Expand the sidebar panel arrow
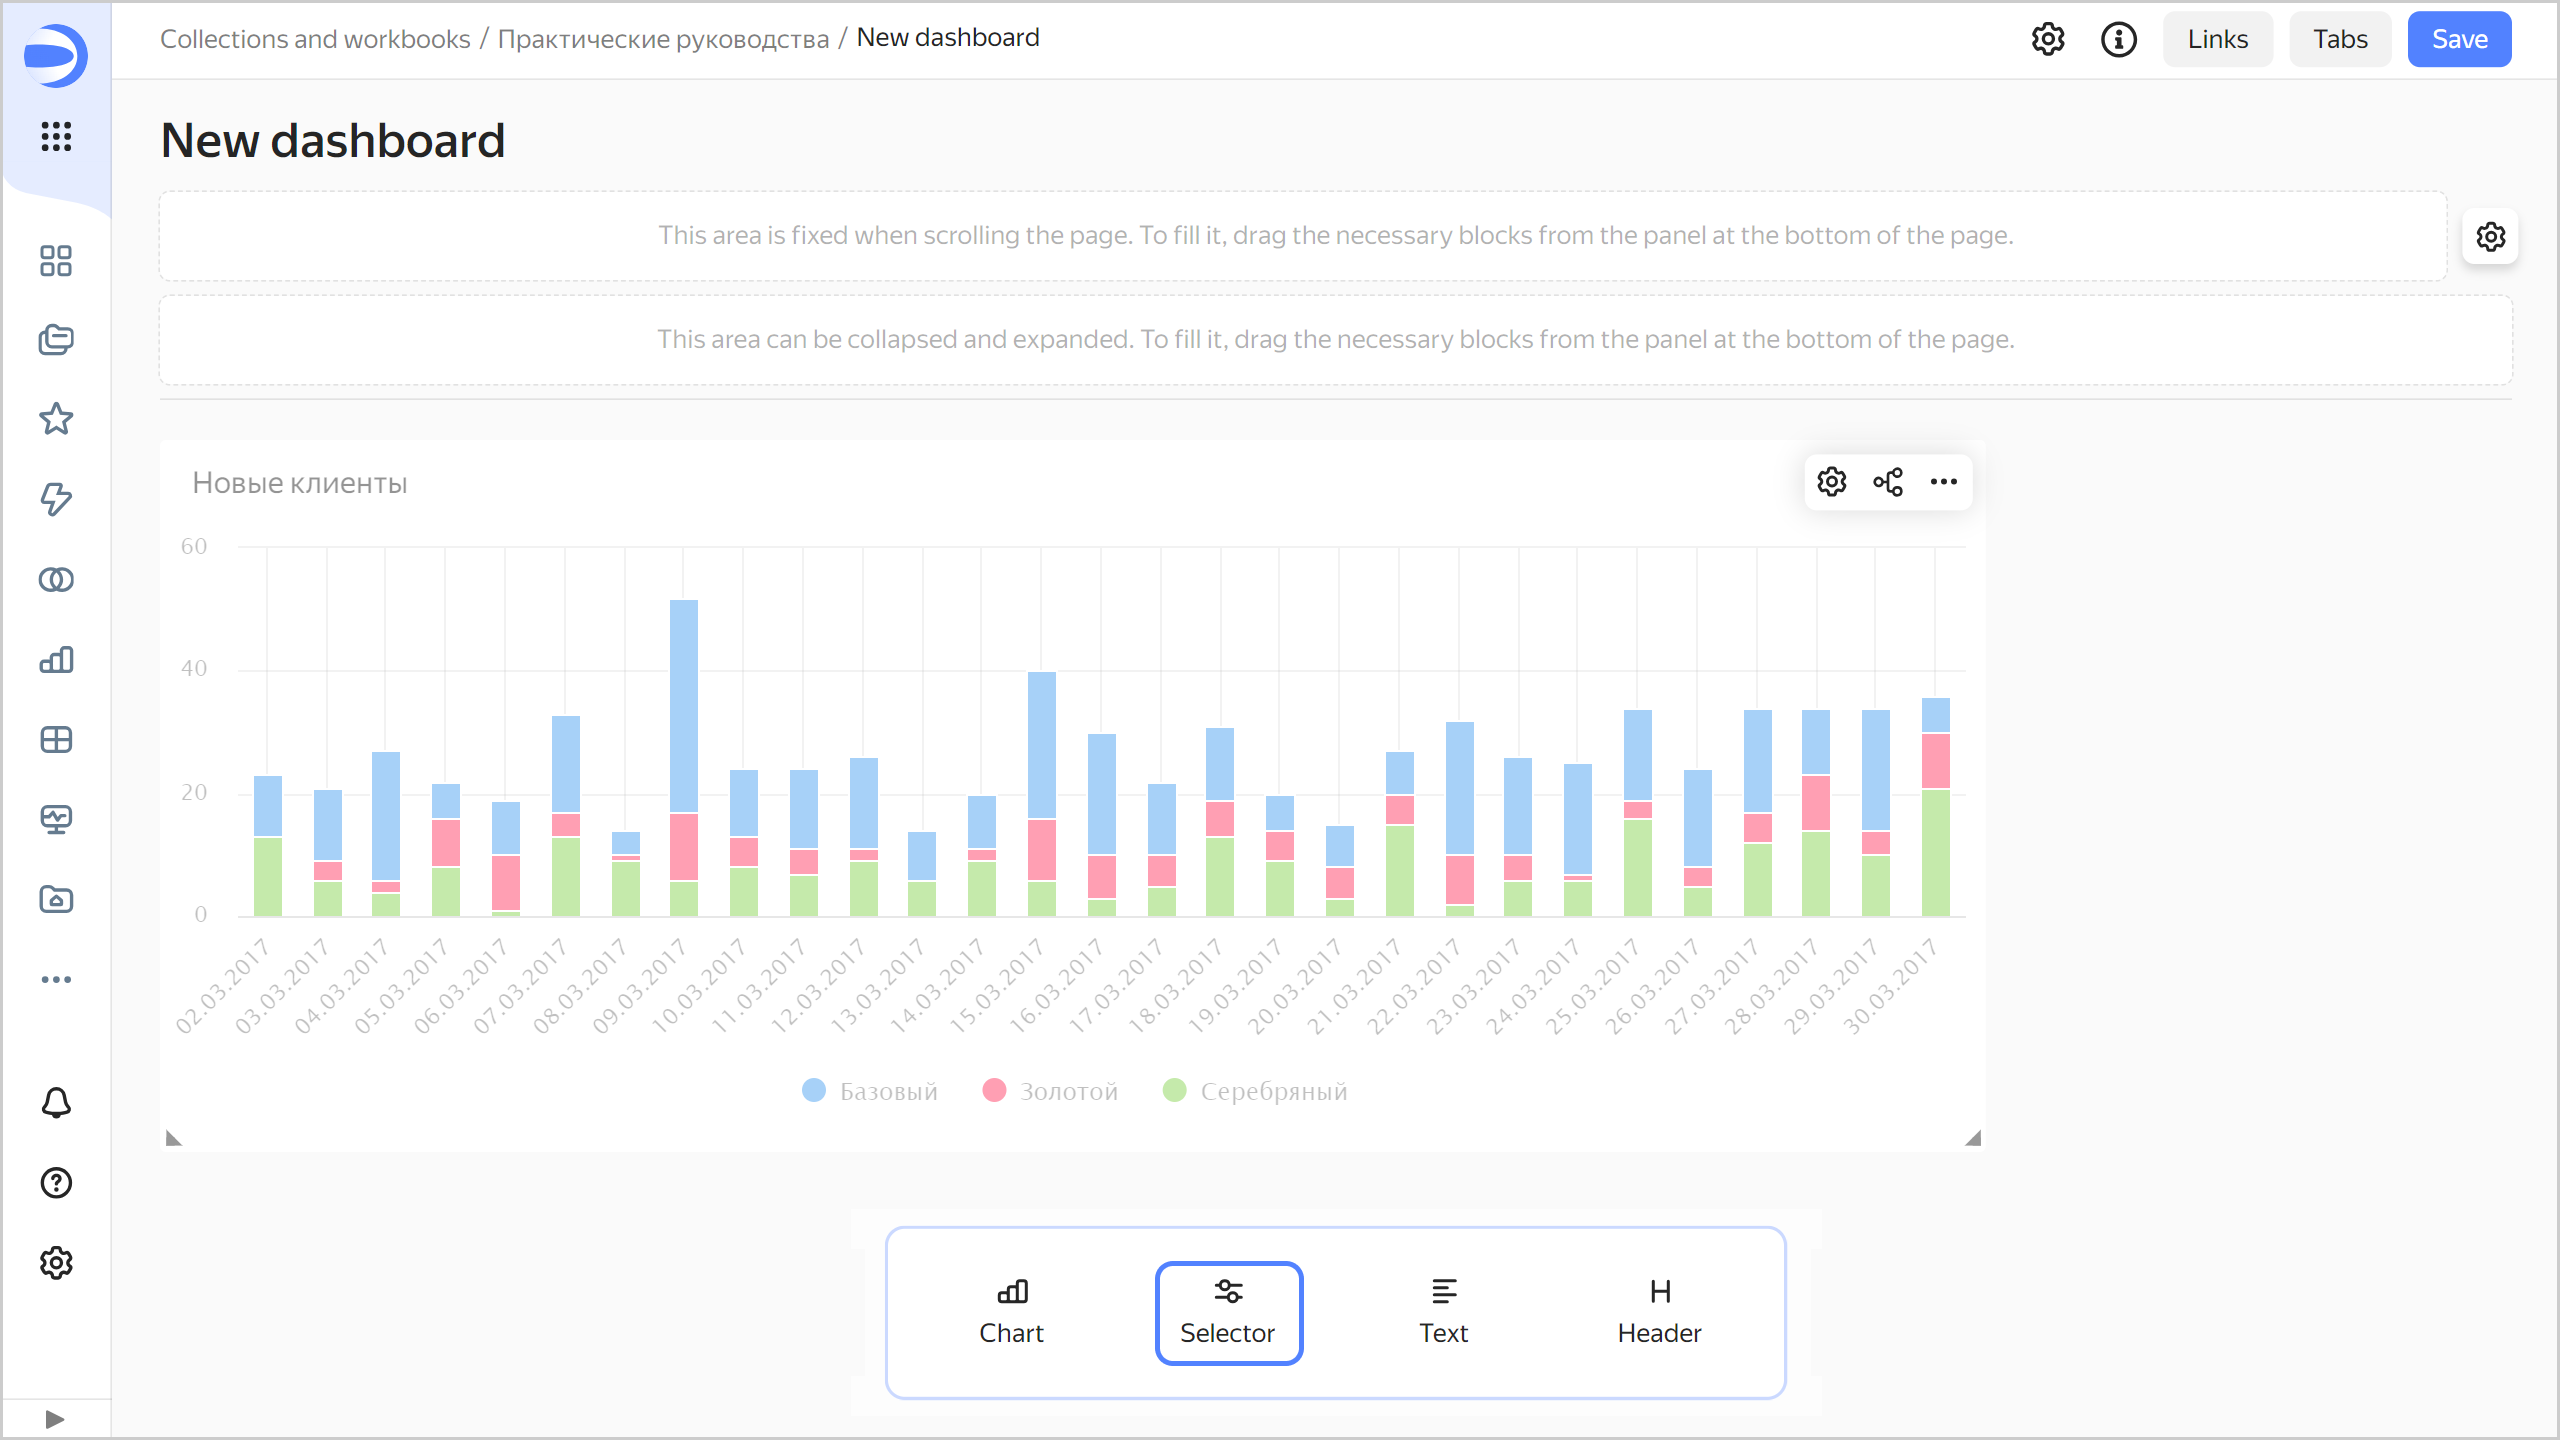This screenshot has width=2560, height=1440. click(x=55, y=1419)
